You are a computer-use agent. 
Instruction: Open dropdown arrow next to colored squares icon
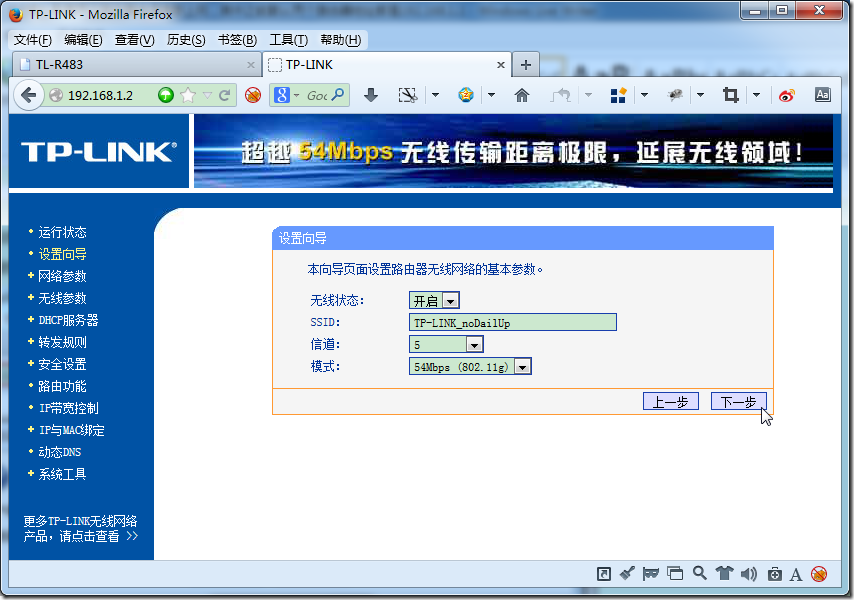(x=644, y=95)
